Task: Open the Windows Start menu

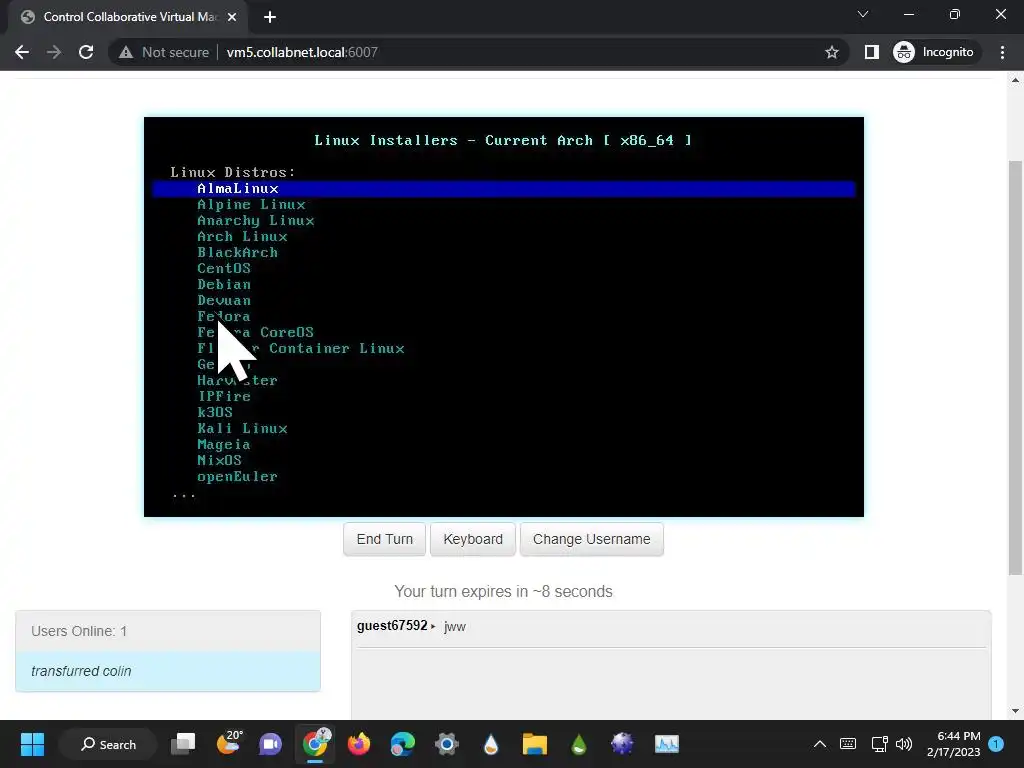Action: pyautogui.click(x=33, y=744)
